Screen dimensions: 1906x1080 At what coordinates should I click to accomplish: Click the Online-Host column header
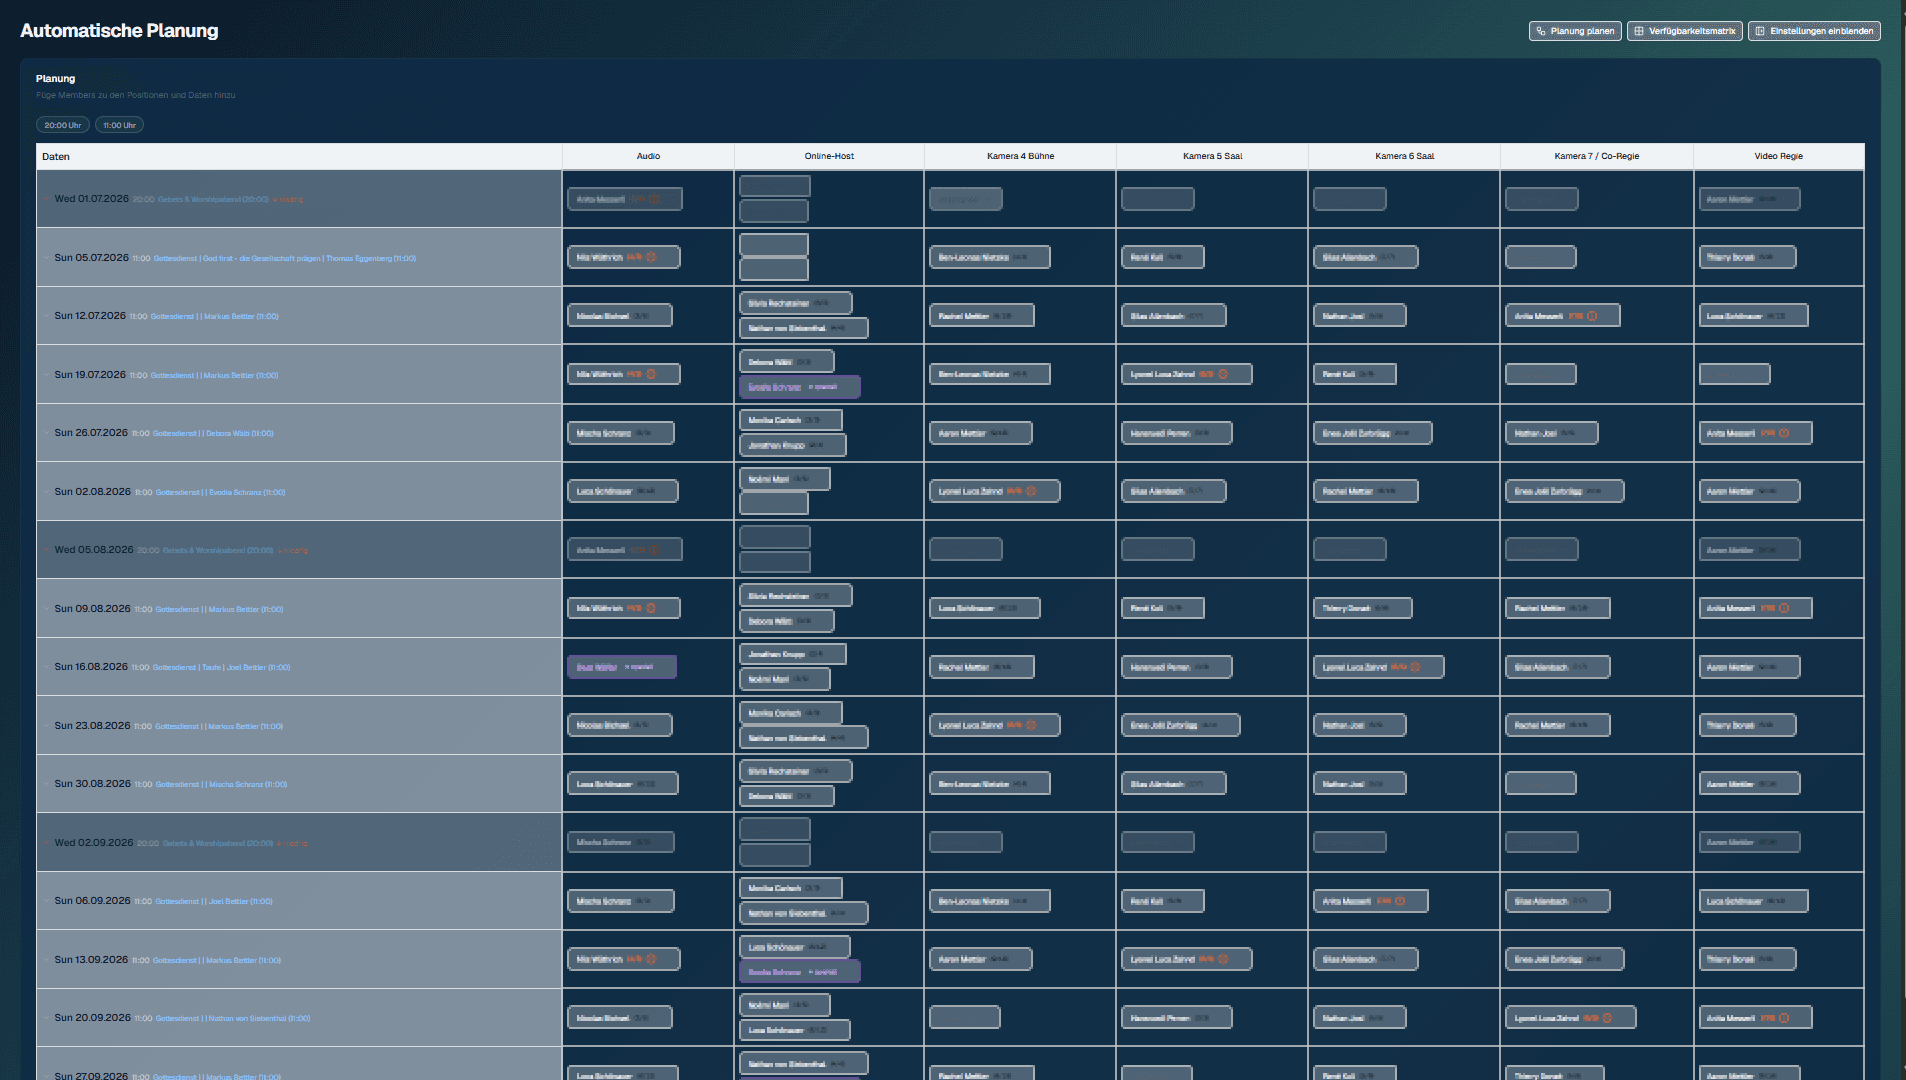(x=829, y=156)
